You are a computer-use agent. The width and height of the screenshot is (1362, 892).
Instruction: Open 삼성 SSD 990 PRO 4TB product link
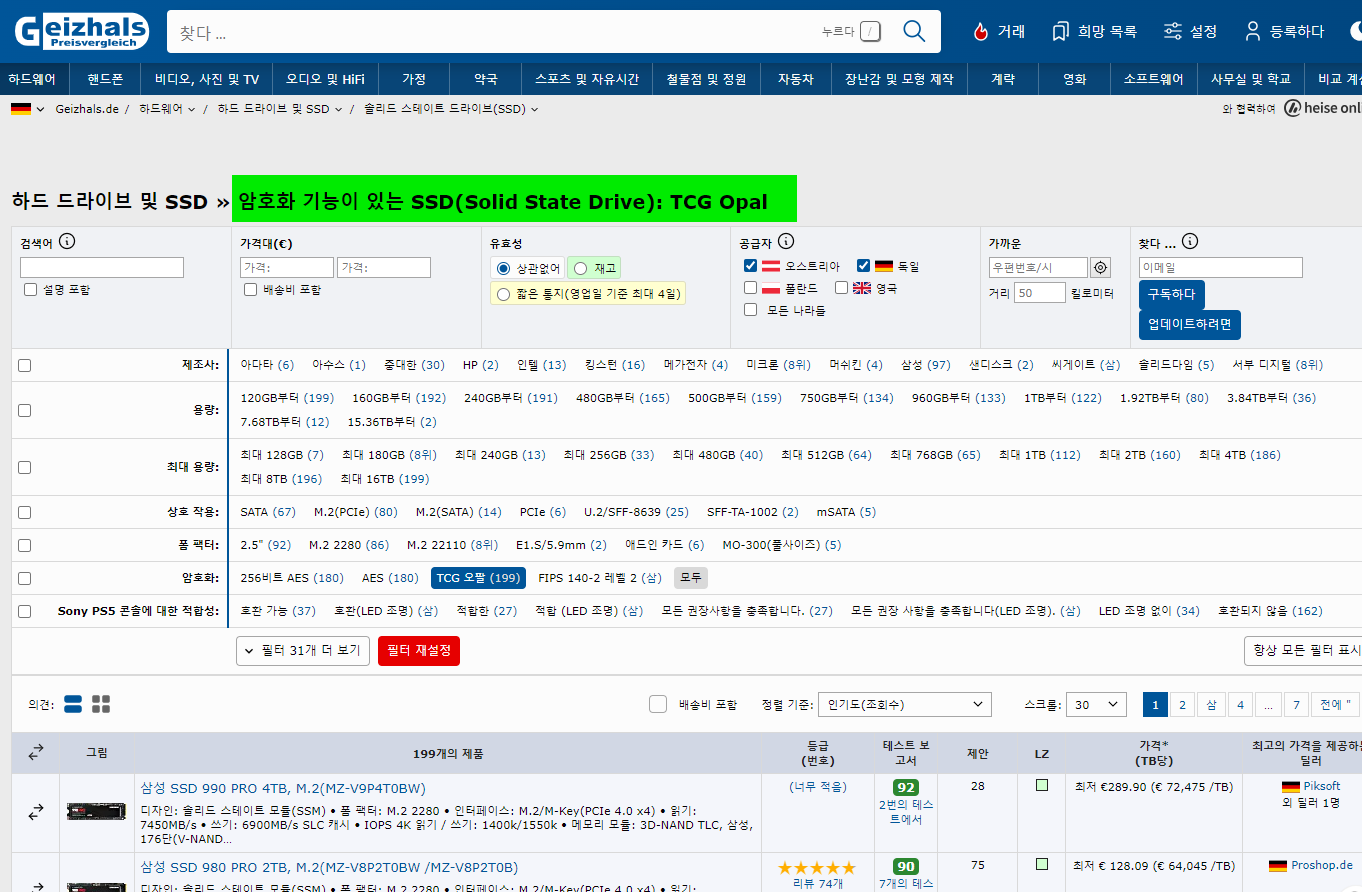click(283, 788)
